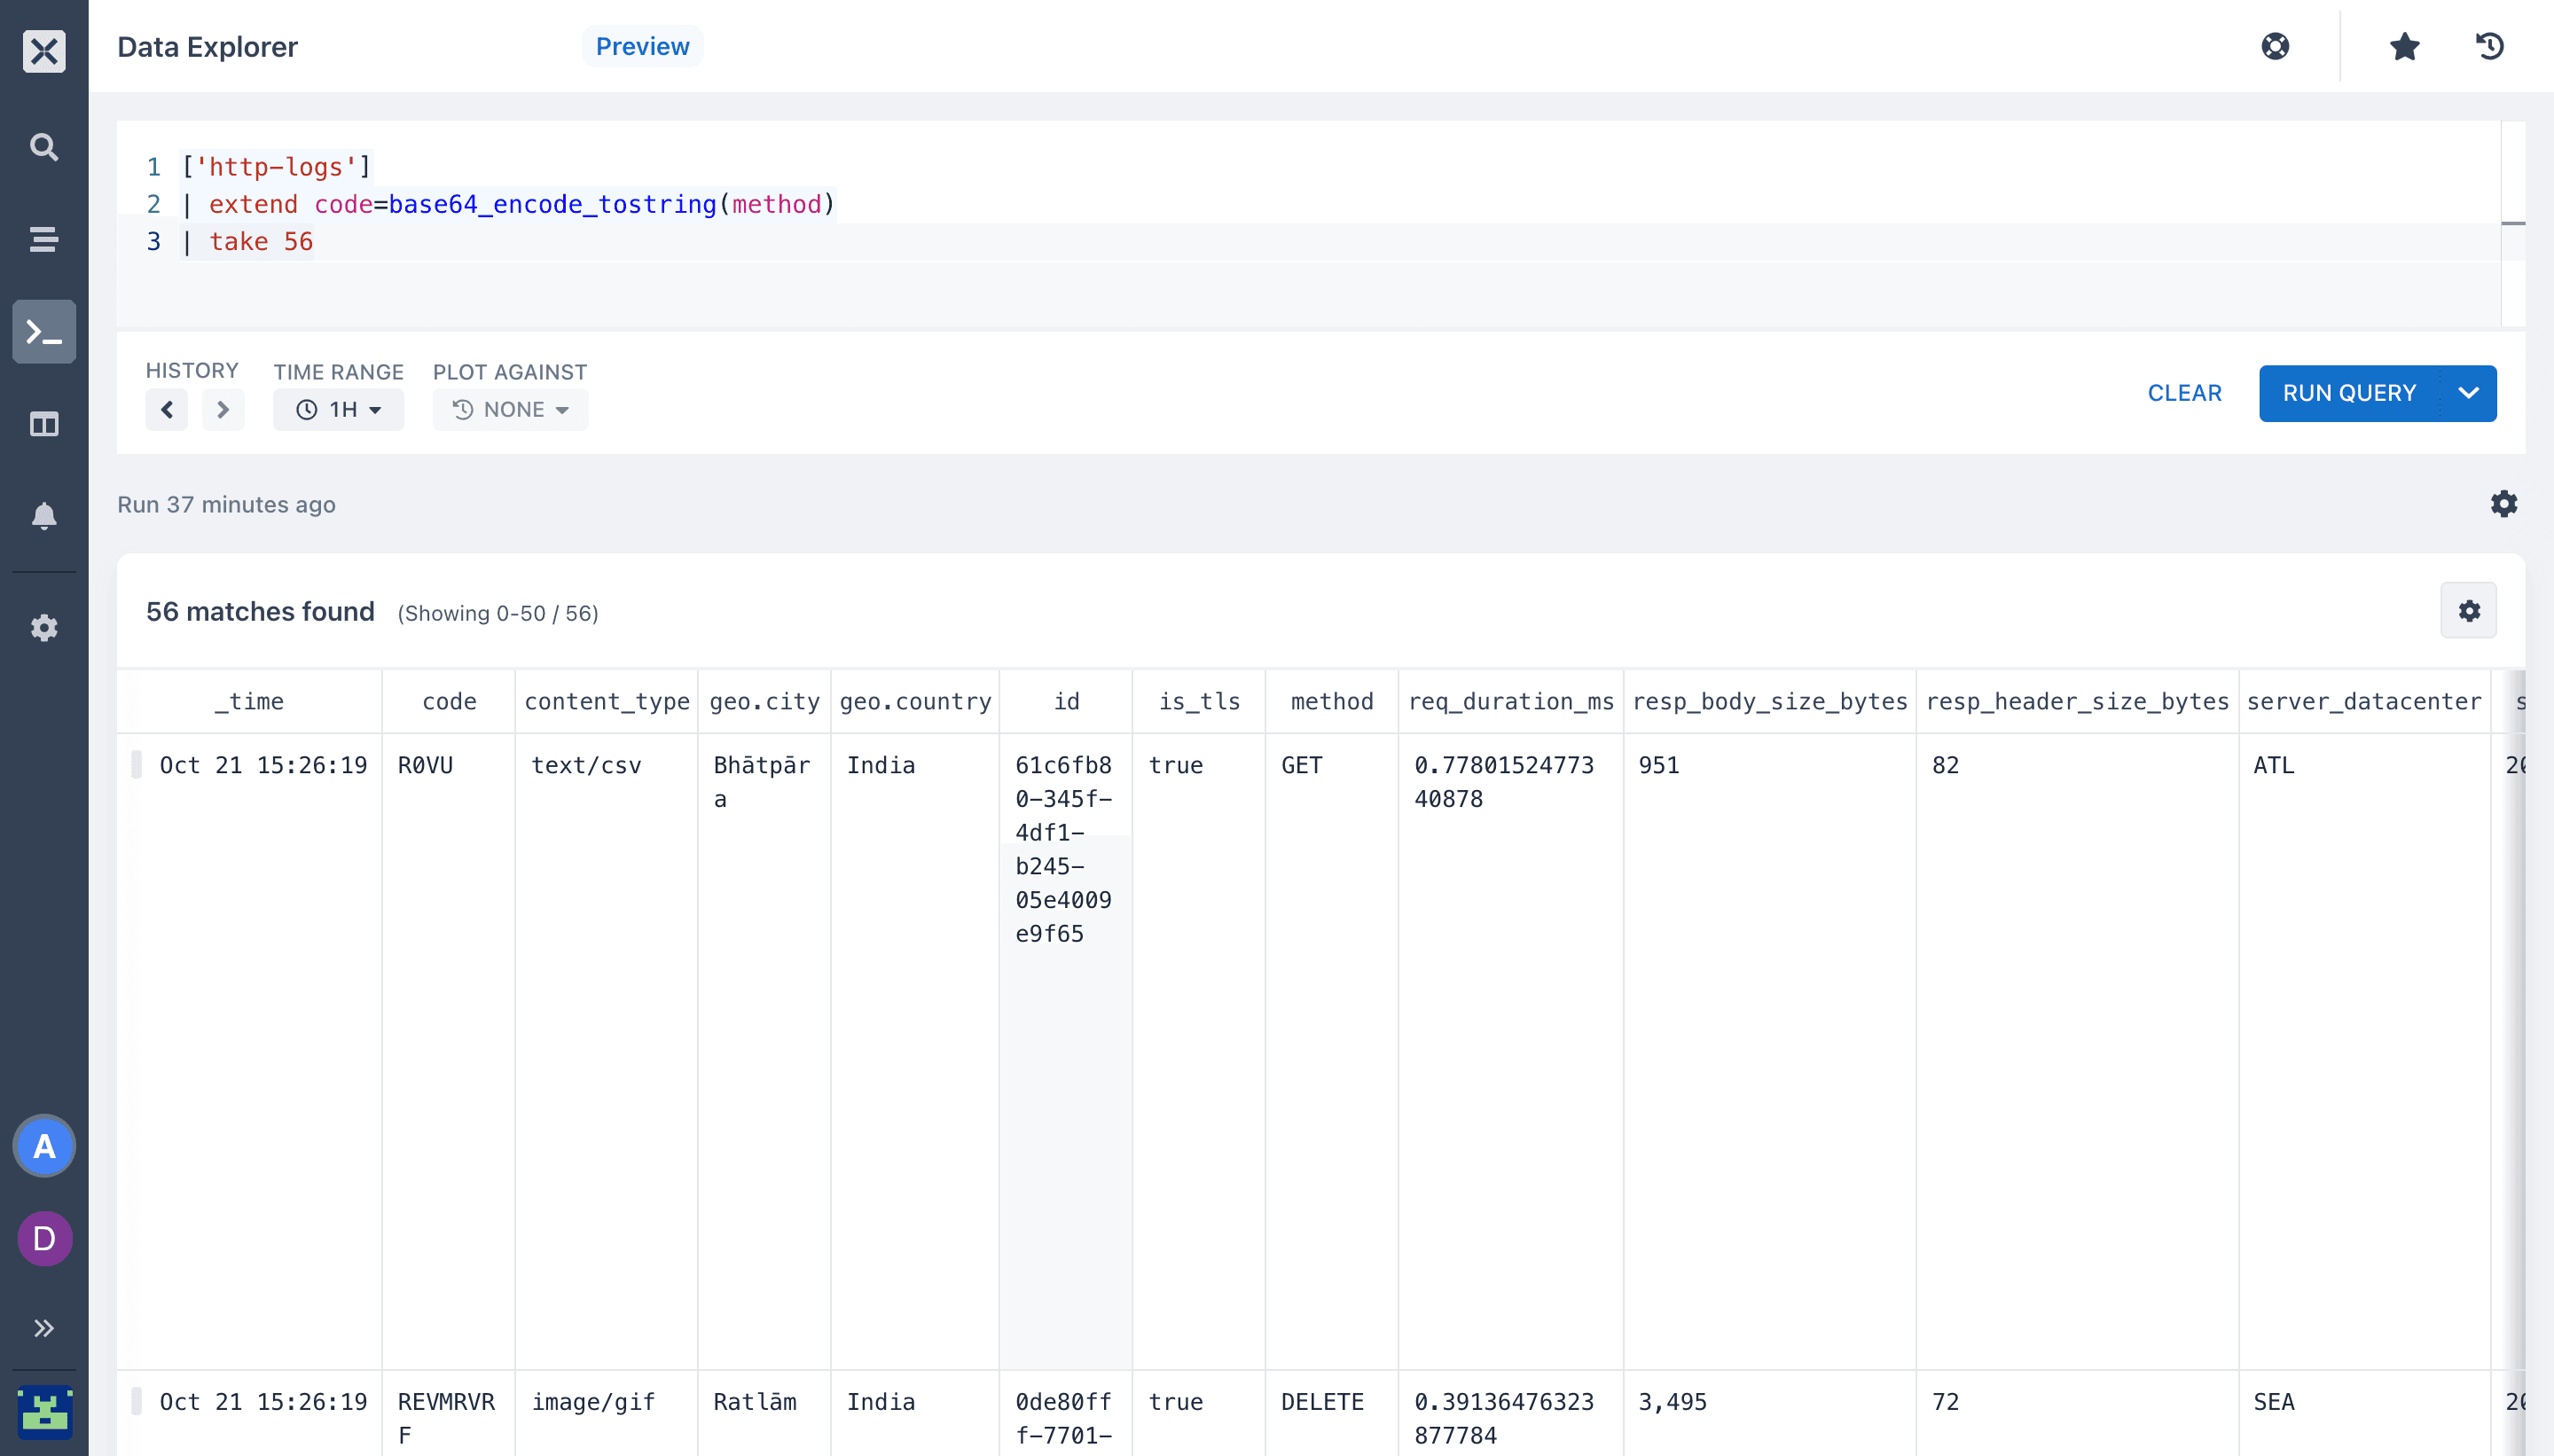
Task: Click the server_datacenter column header
Action: pyautogui.click(x=2364, y=701)
